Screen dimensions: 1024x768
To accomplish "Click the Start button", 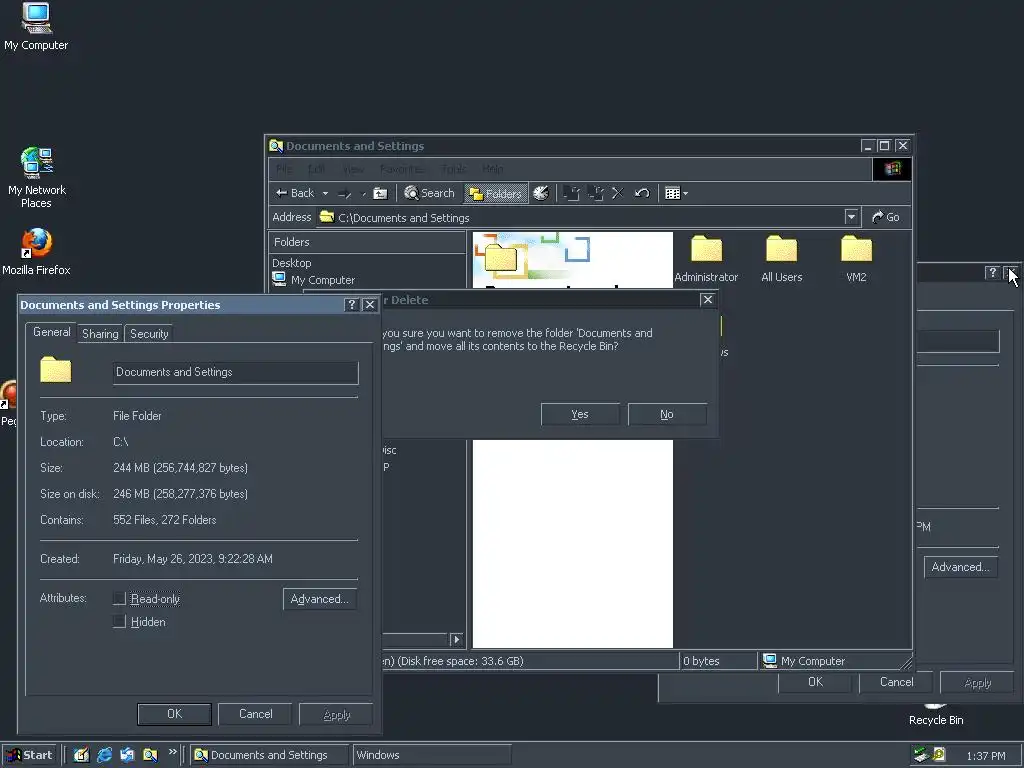I will click(x=31, y=755).
